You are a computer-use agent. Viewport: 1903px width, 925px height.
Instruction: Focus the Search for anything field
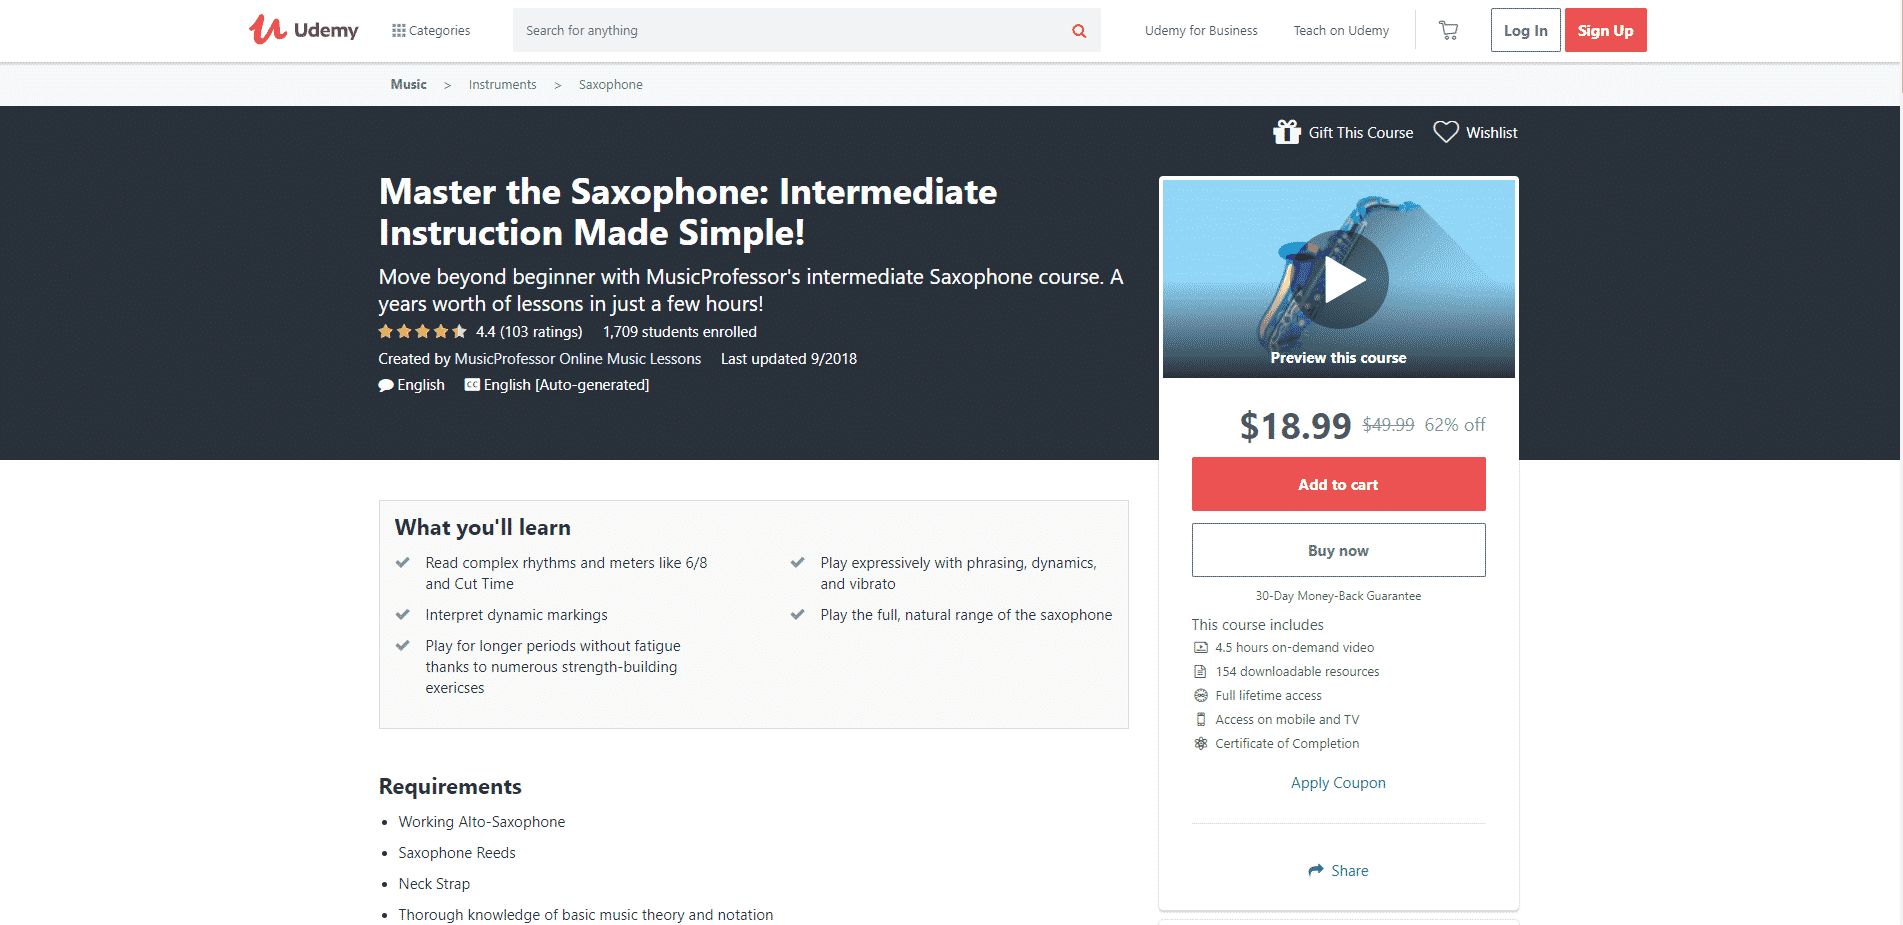tap(790, 31)
